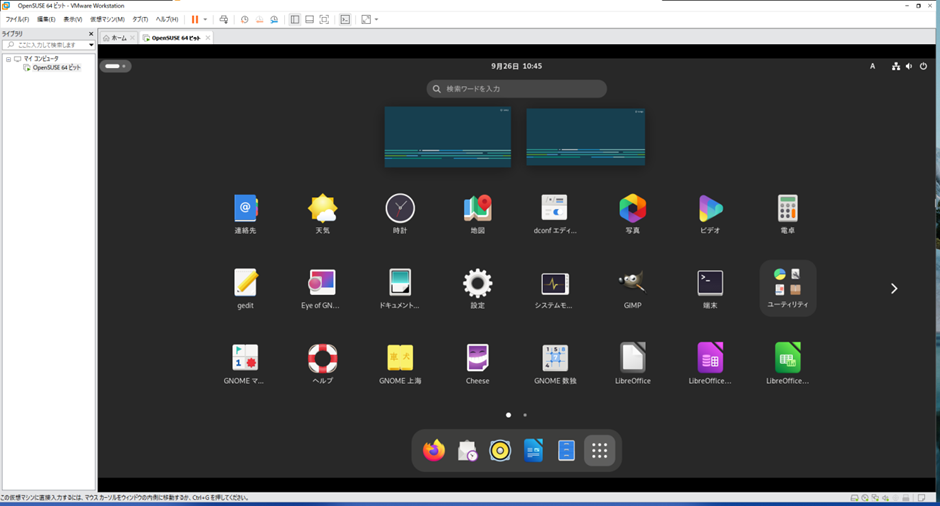Expand the library search filter dropdown
Screen dimensions: 940x506
click(91, 45)
